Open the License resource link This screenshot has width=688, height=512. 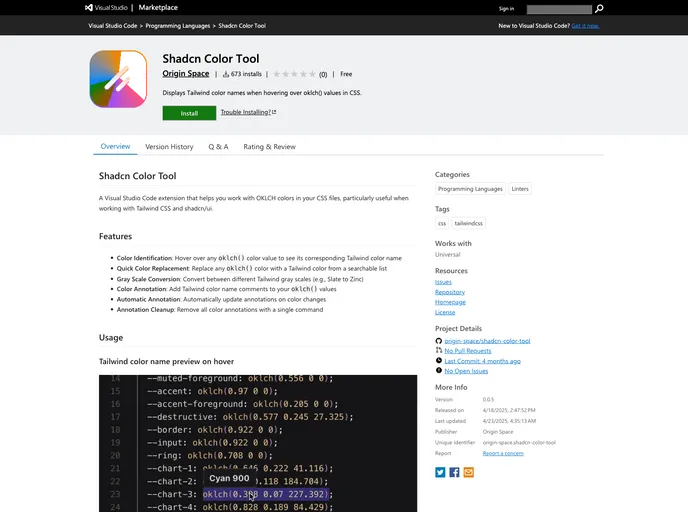tap(445, 312)
